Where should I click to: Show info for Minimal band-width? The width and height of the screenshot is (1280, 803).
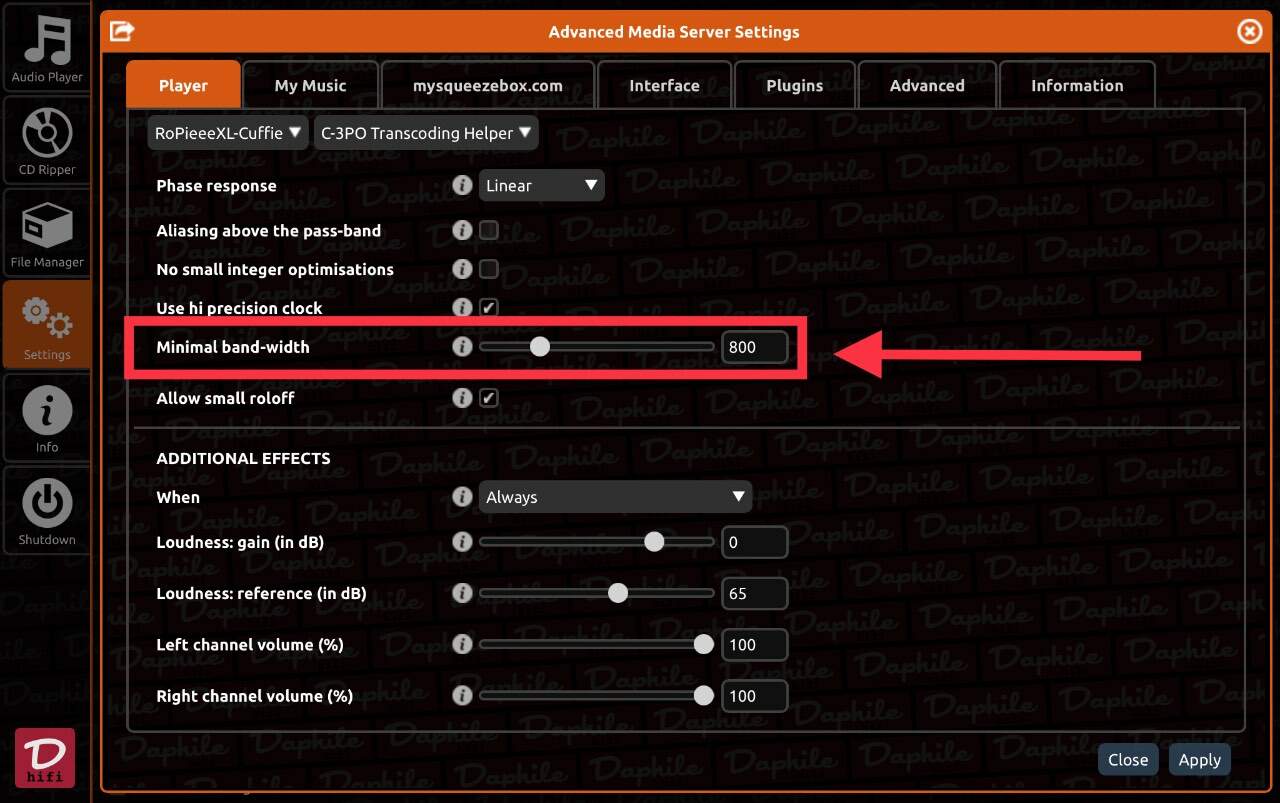[462, 347]
